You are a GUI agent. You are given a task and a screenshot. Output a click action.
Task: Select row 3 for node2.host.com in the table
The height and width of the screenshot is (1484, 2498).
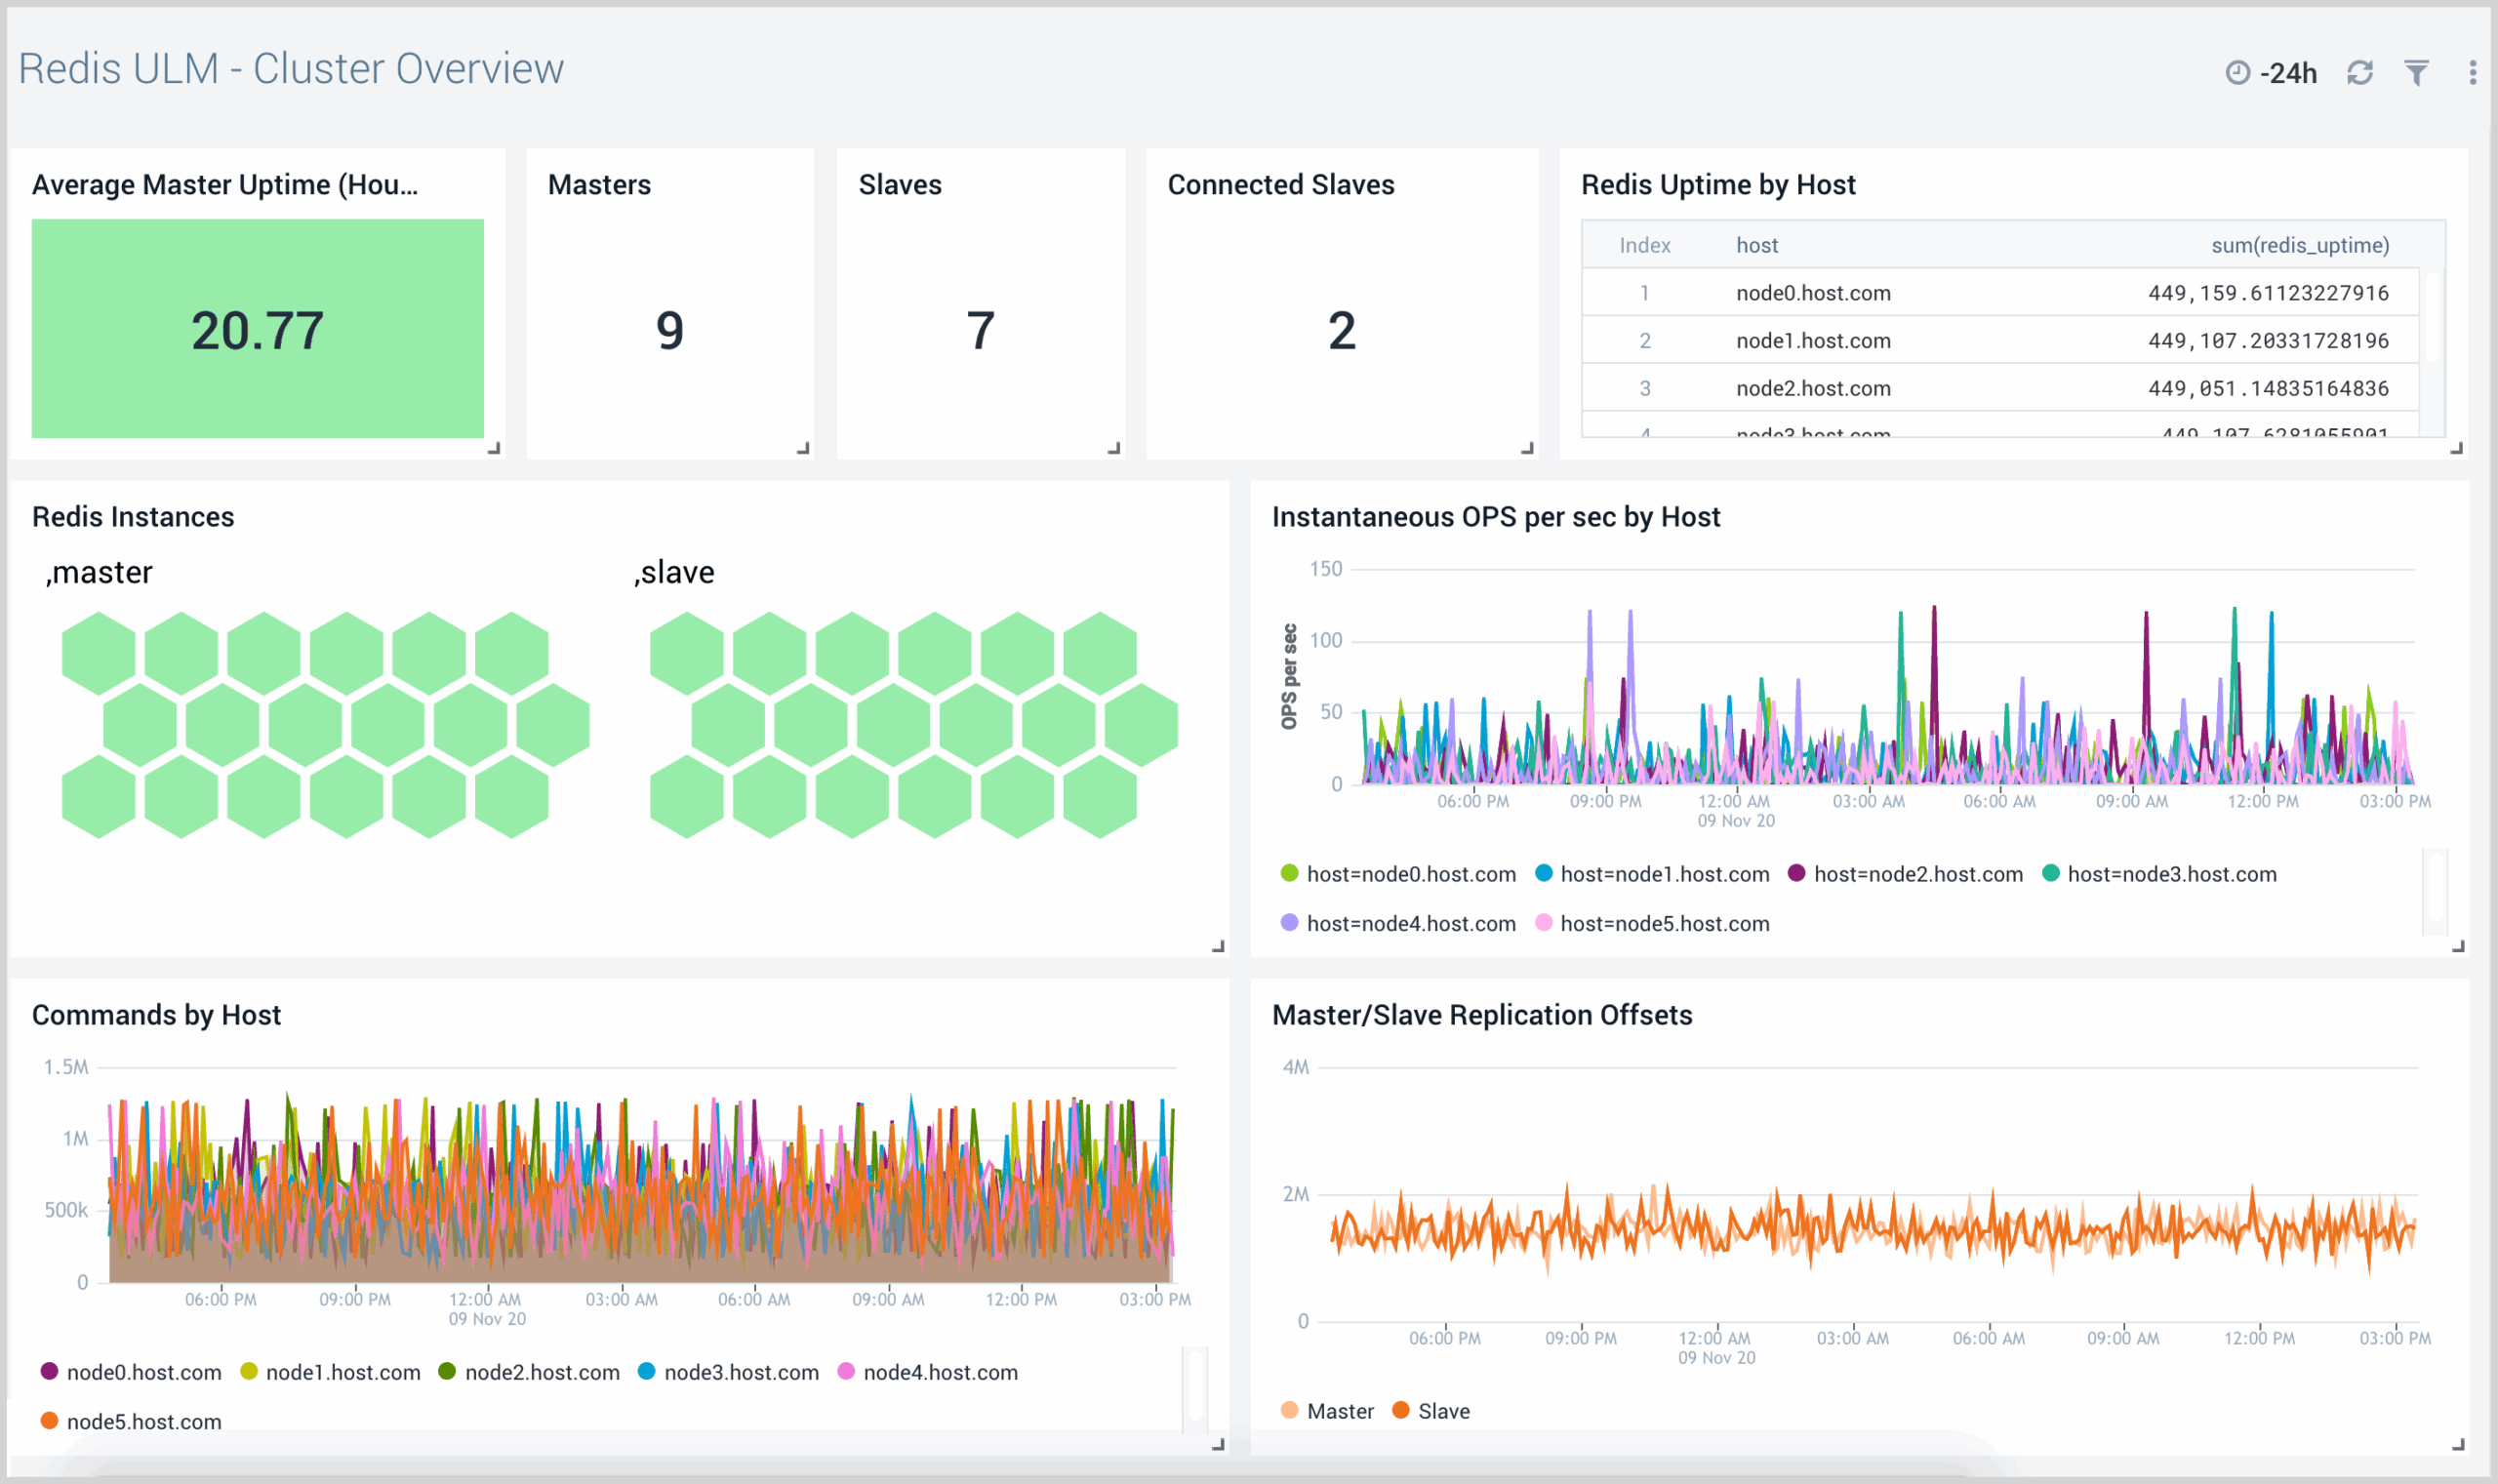(1812, 388)
